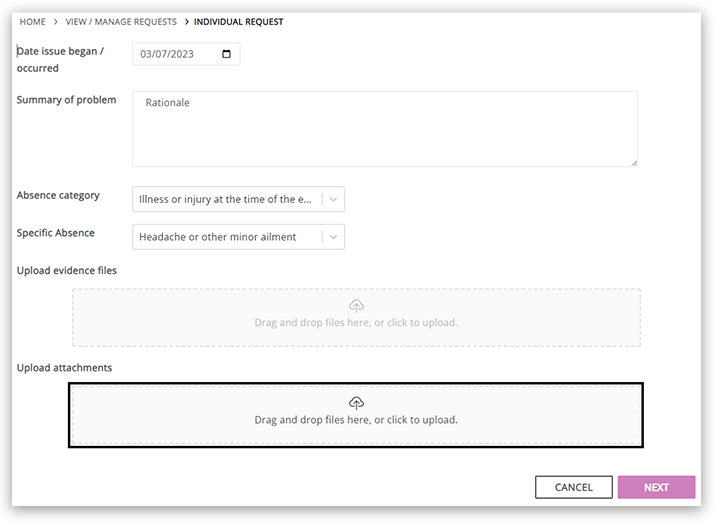
Task: Focus the date field showing 03/07/2023
Action: click(x=172, y=54)
